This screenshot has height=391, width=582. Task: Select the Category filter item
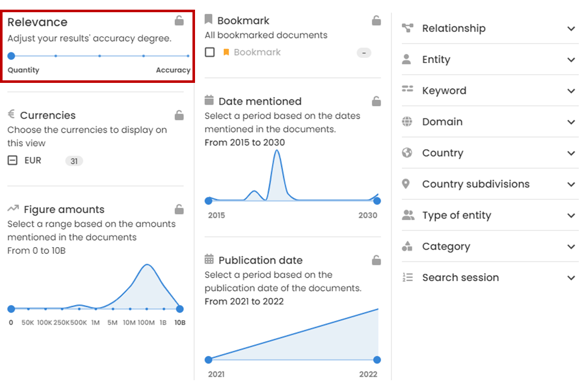pos(490,247)
